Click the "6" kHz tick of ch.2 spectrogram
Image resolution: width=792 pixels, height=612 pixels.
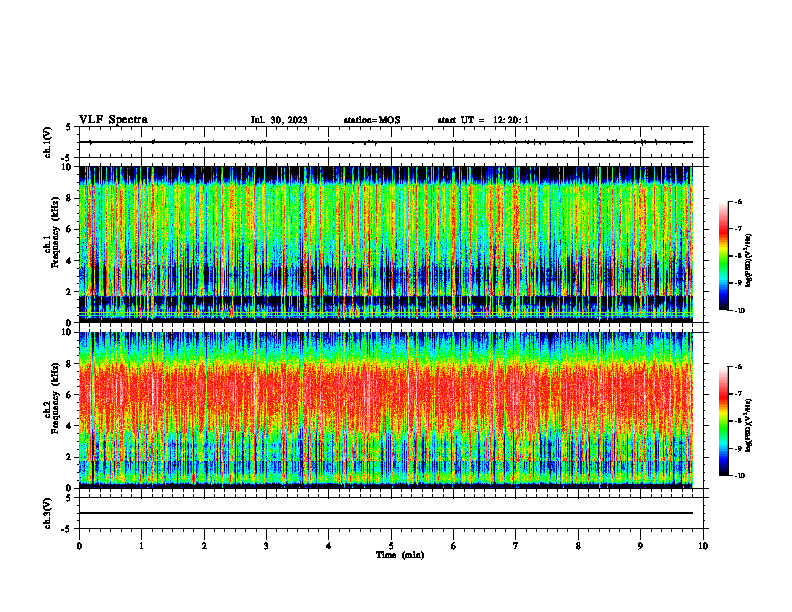70,395
